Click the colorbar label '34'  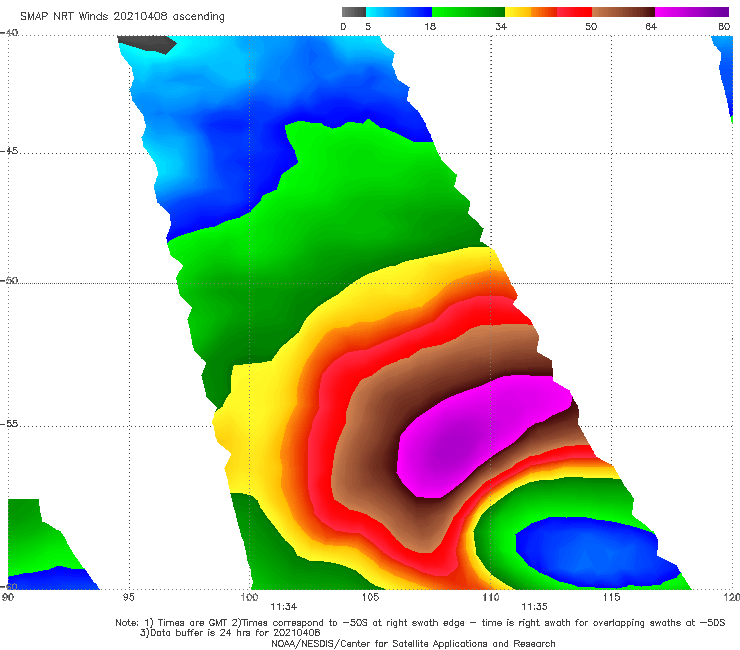pos(501,27)
